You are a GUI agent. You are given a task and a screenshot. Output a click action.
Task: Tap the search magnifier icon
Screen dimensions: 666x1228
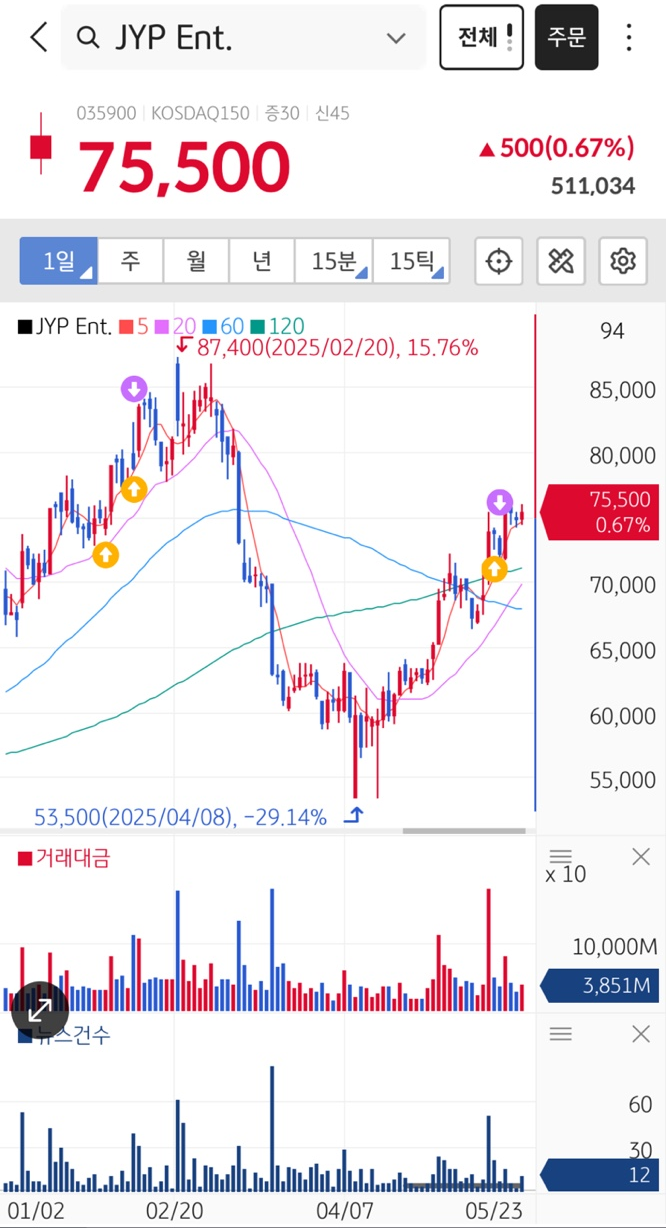click(x=88, y=38)
